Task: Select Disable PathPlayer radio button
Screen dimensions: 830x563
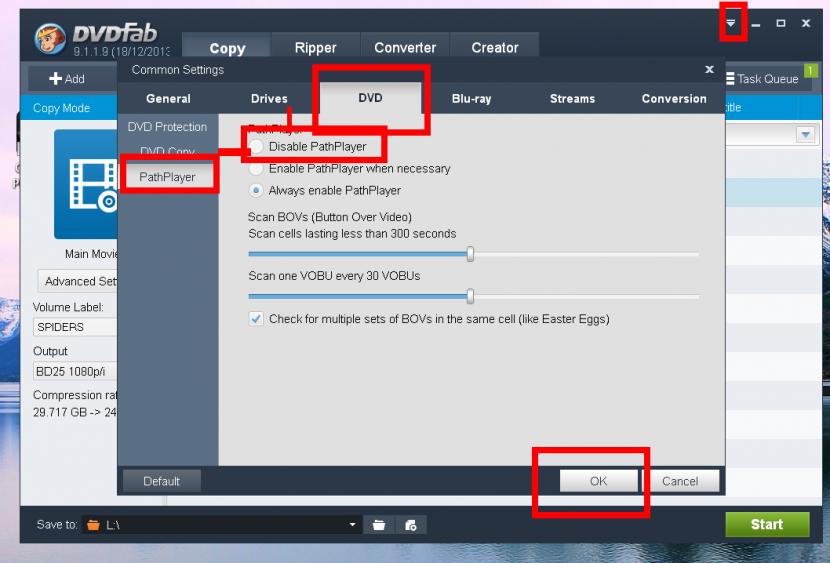Action: tap(256, 147)
